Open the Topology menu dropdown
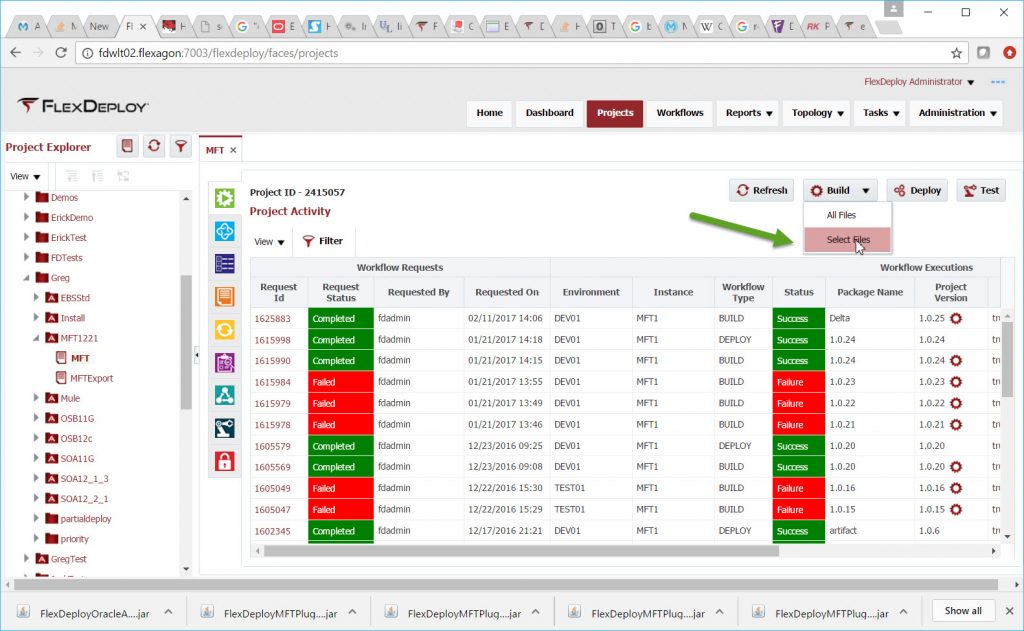1024x631 pixels. pyautogui.click(x=817, y=113)
